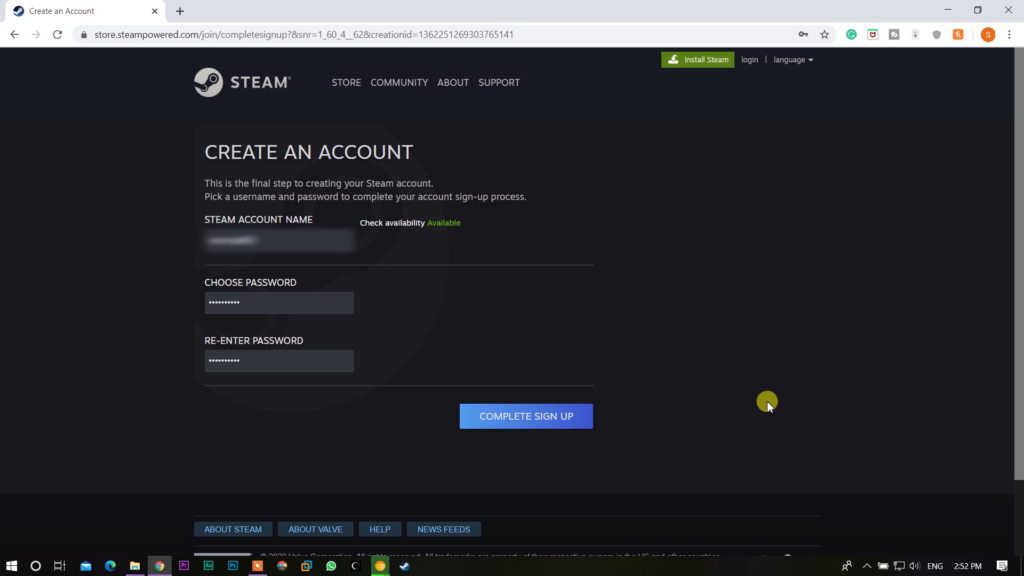This screenshot has width=1024, height=576.
Task: Open Cortana search circle on taskbar
Action: click(35, 566)
